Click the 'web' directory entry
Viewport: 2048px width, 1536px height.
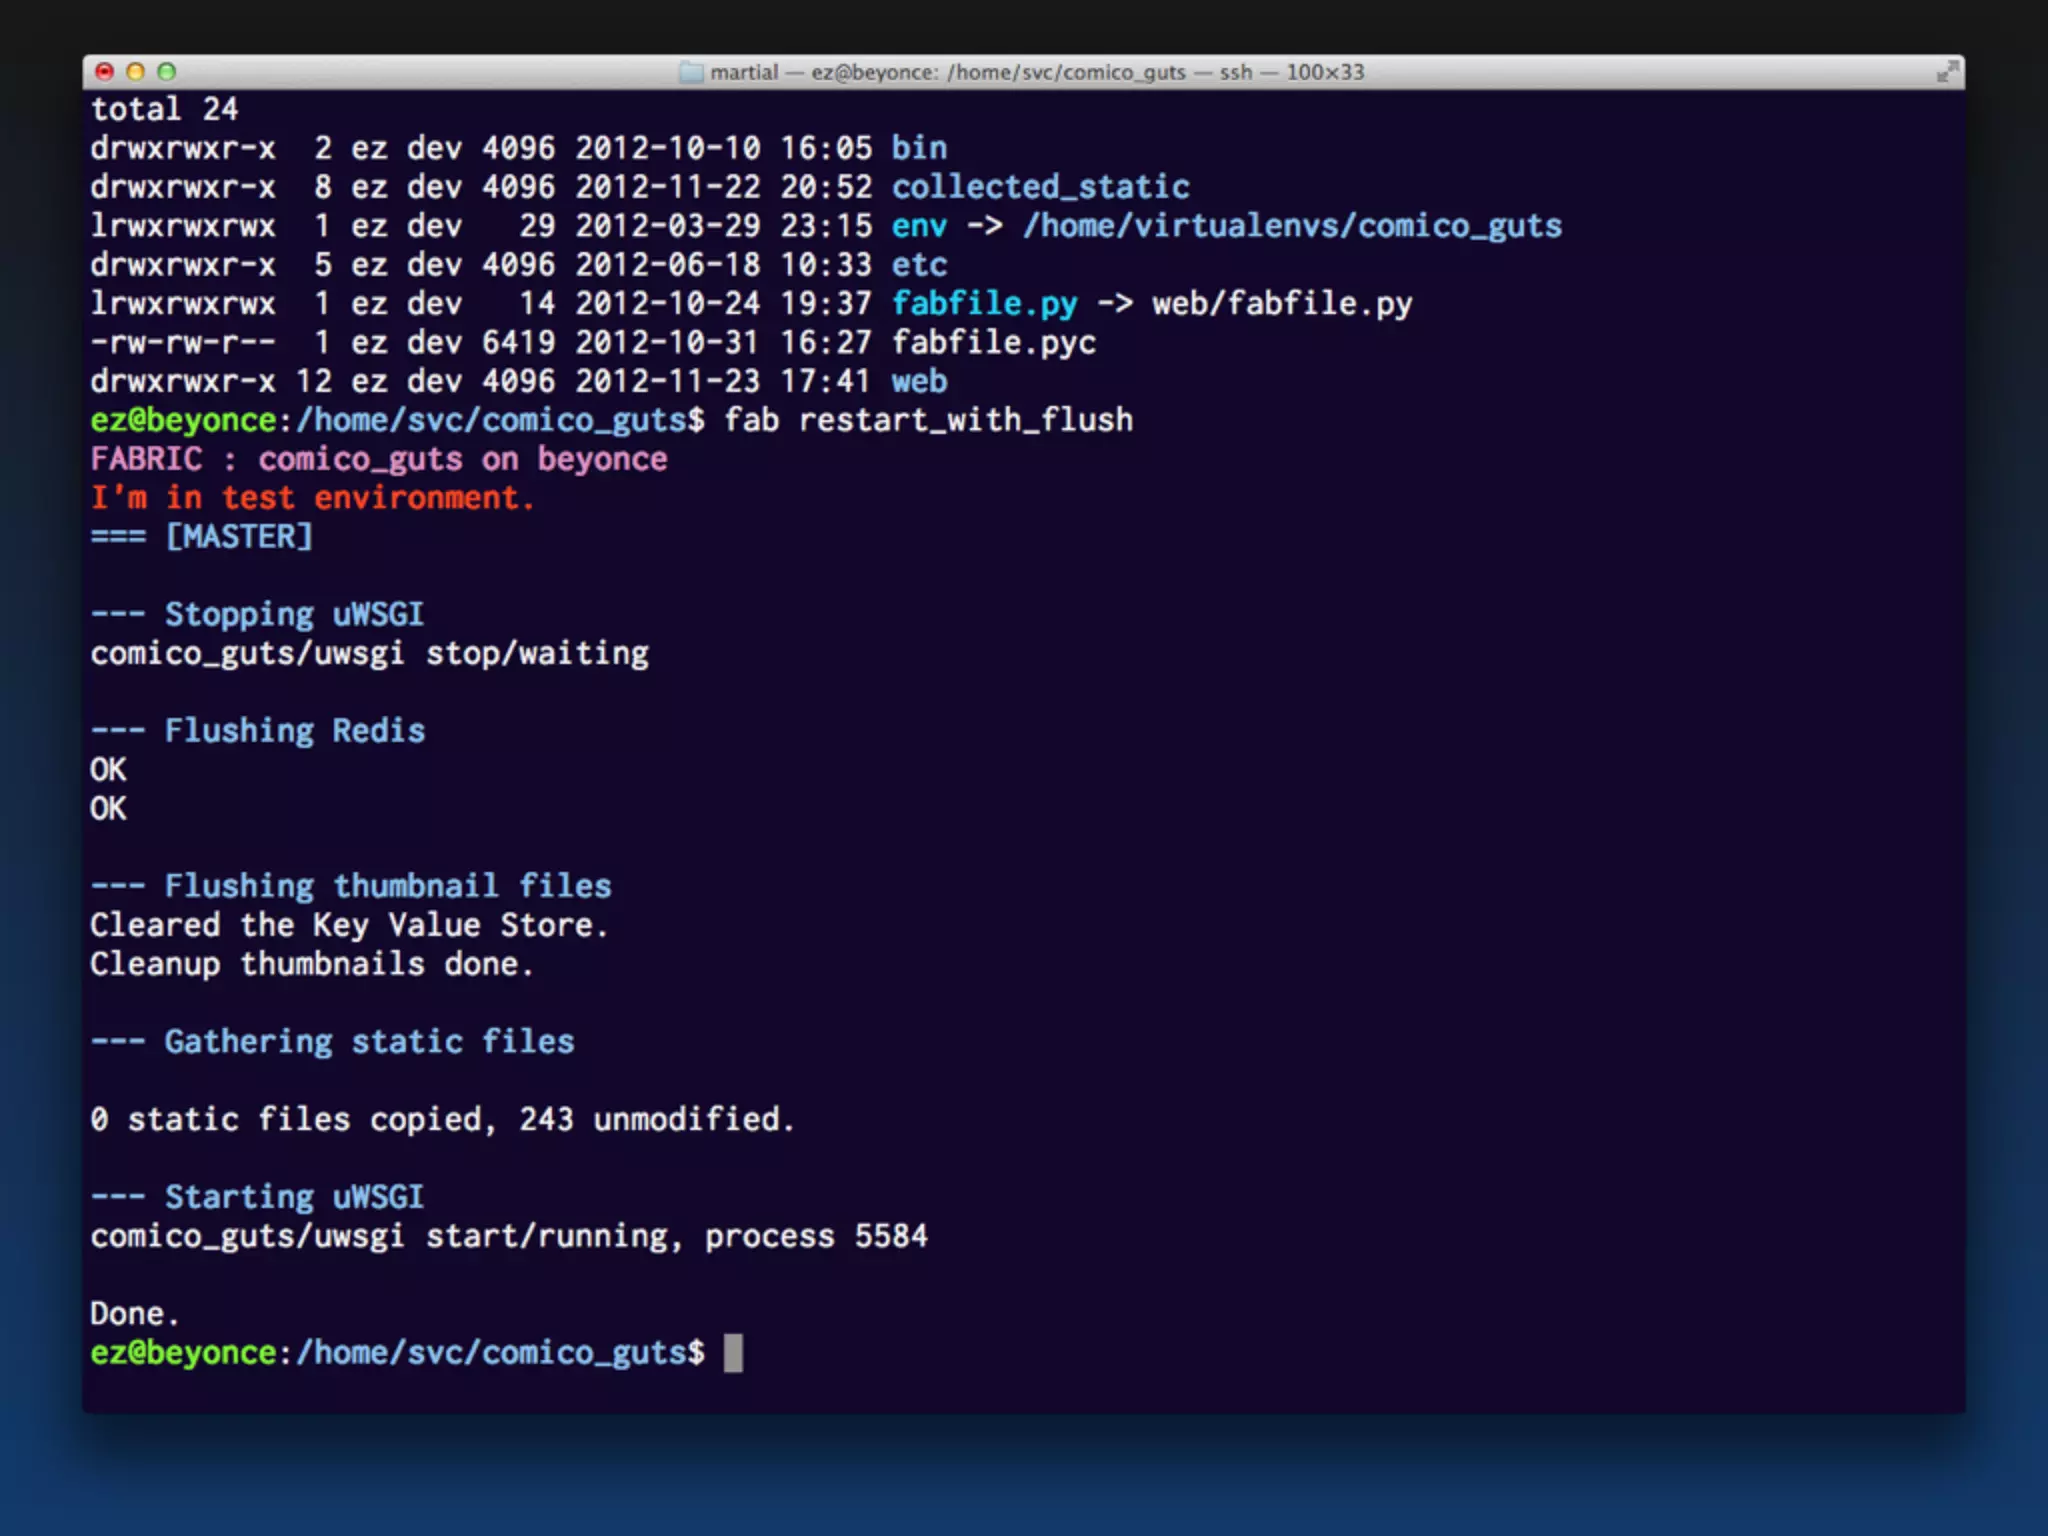coord(919,381)
